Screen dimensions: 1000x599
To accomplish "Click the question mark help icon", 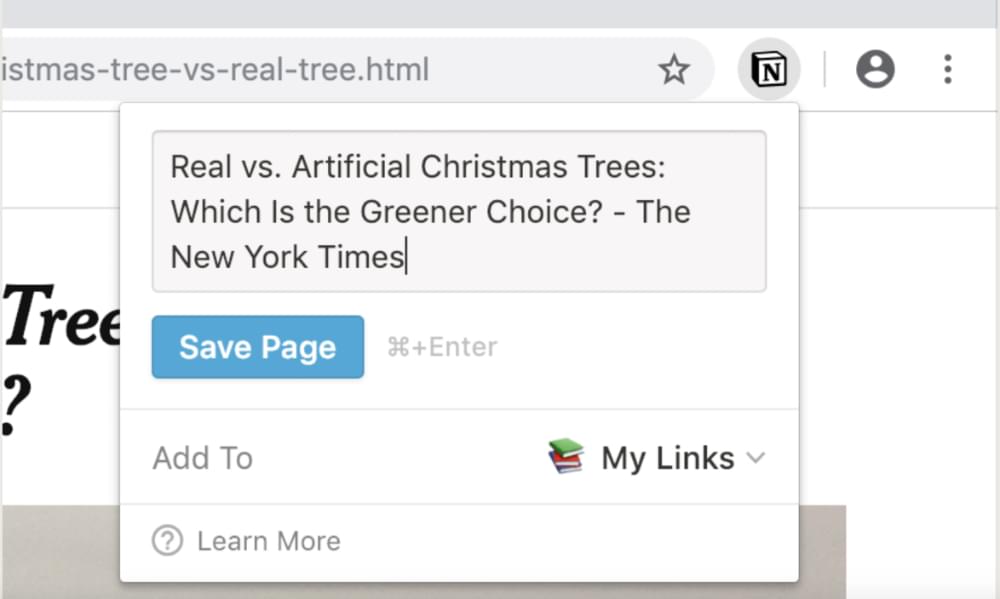I will click(167, 541).
